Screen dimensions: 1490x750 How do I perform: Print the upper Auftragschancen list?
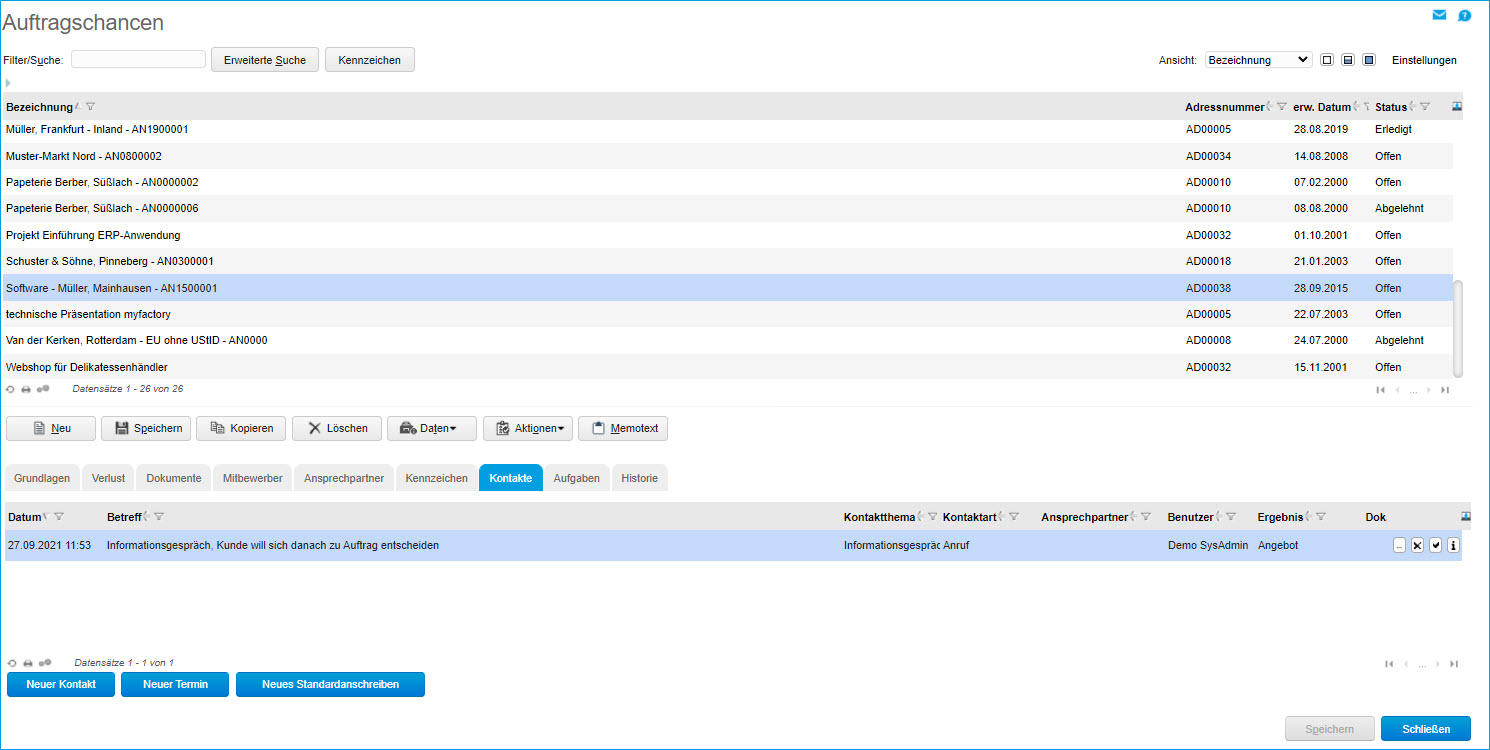point(27,389)
